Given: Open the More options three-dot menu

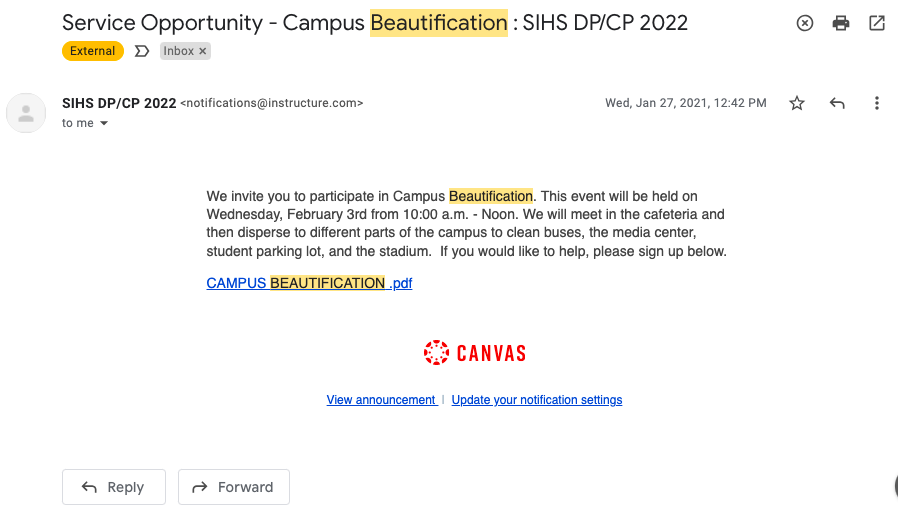Looking at the screenshot, I should pos(877,103).
